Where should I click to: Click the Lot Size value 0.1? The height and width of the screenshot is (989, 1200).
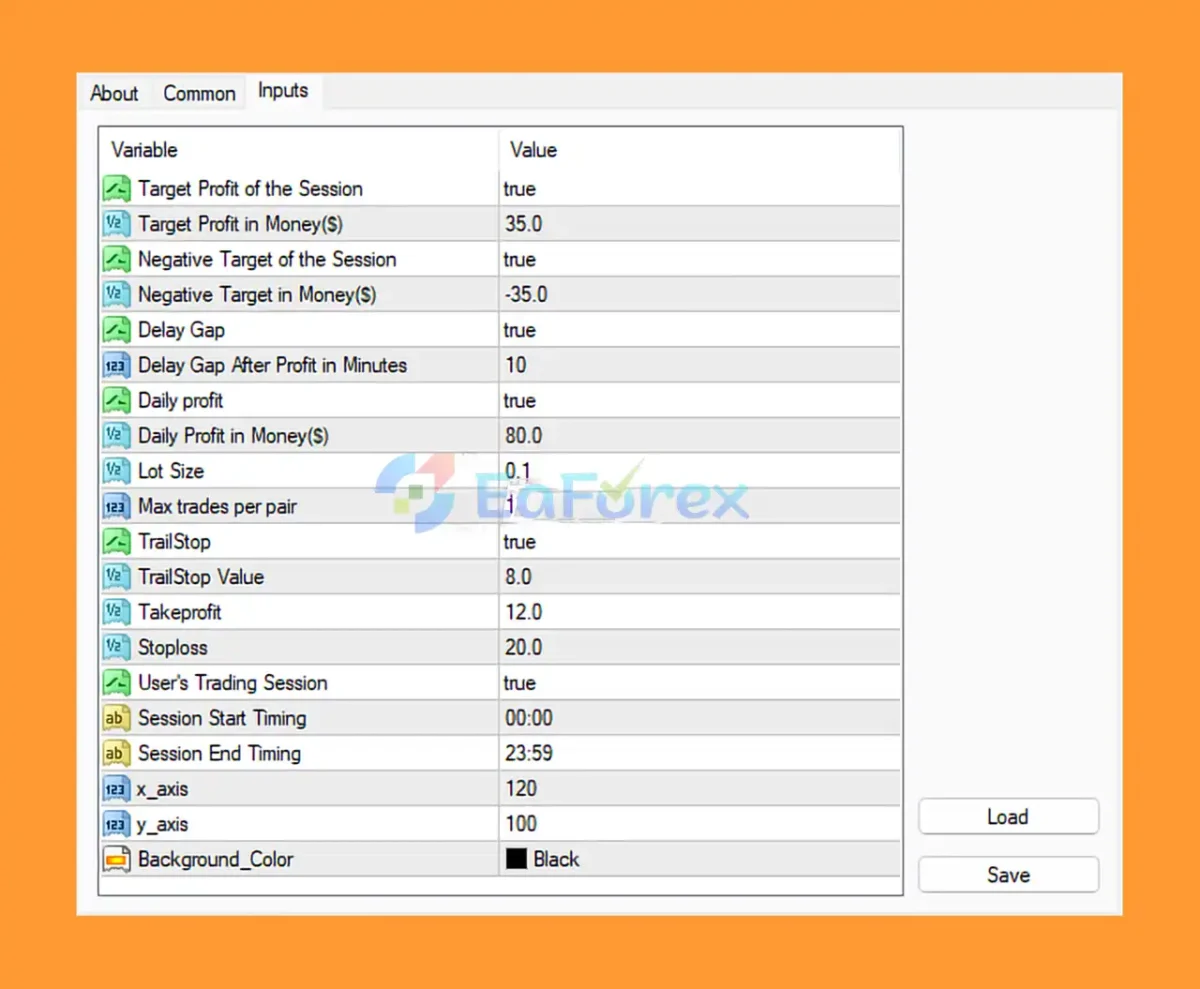click(518, 471)
